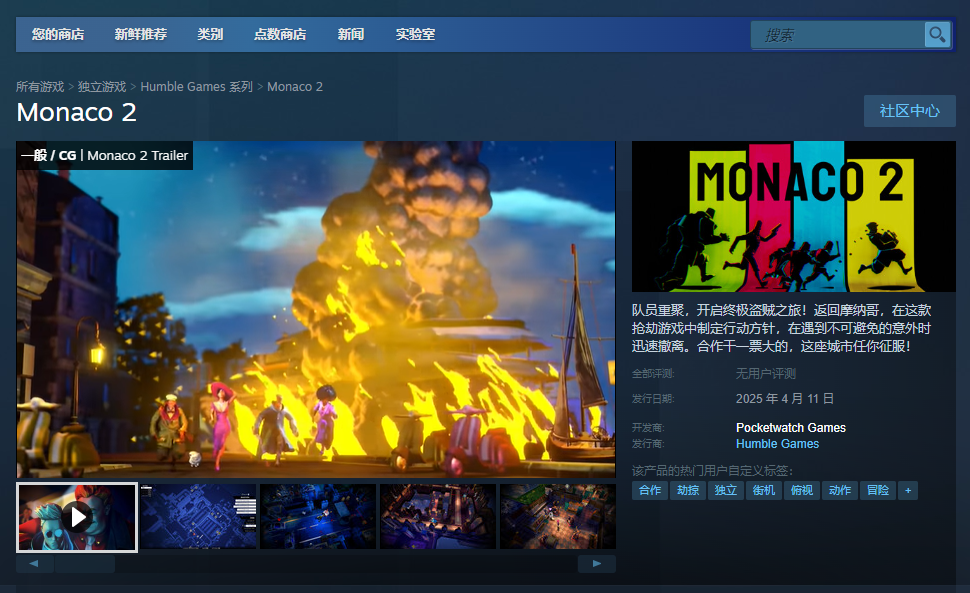Viewport: 970px width, 593px height.
Task: Select the 冒险 tag
Action: (878, 490)
